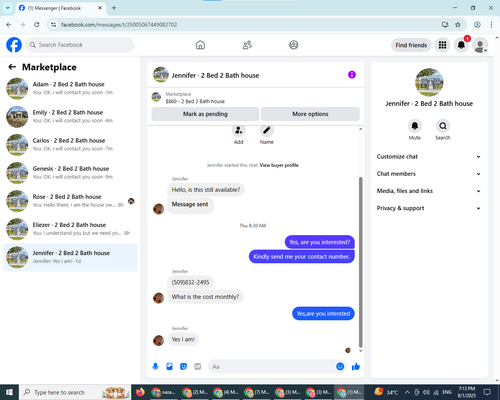This screenshot has height=400, width=500.
Task: Open Windows Start menu
Action: [x=9, y=392]
